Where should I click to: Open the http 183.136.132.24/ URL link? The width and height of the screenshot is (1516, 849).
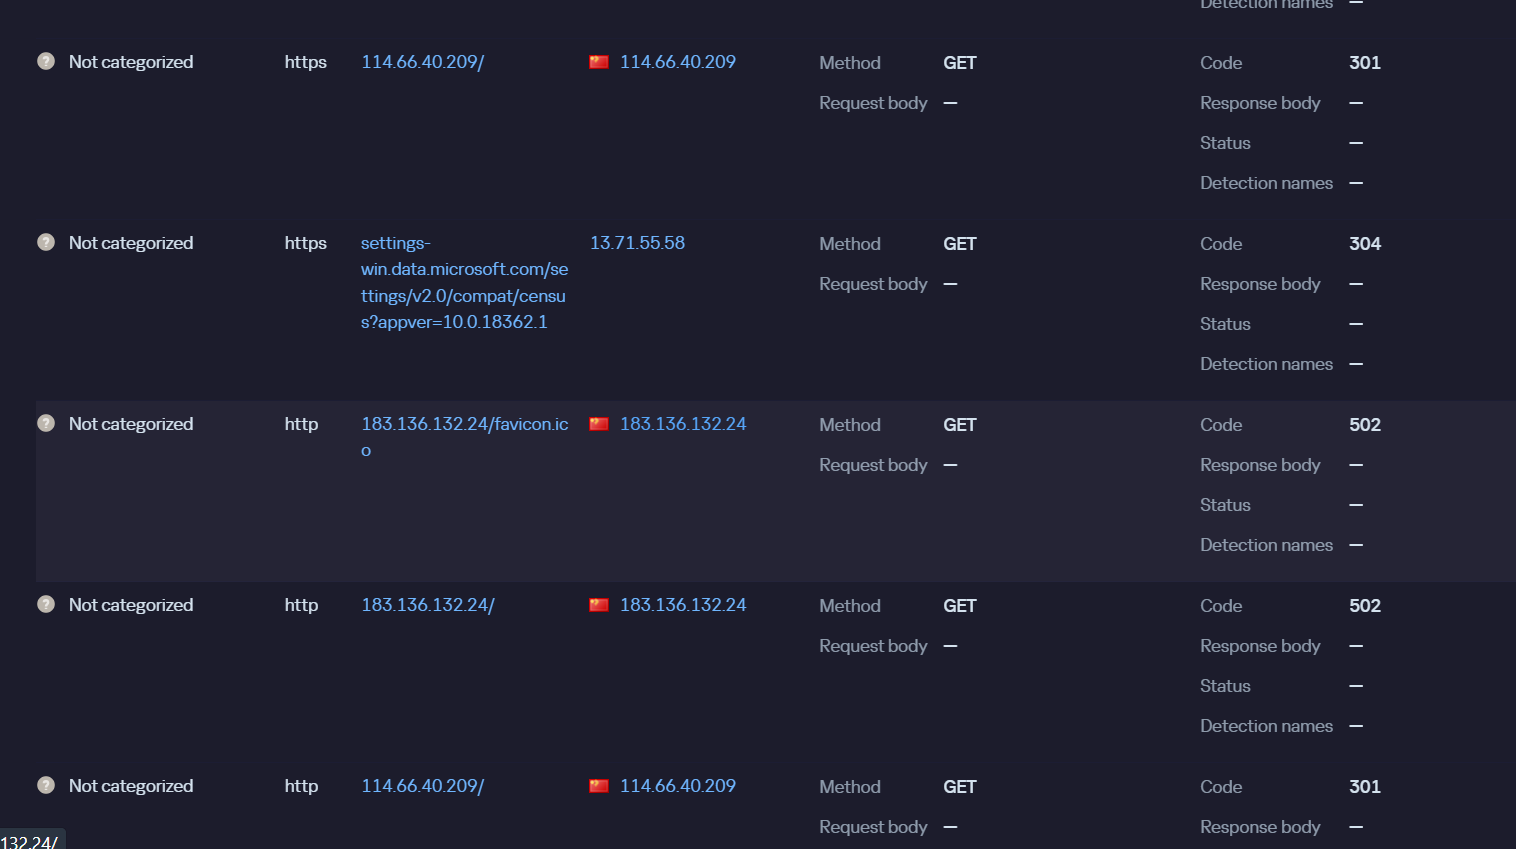click(427, 605)
